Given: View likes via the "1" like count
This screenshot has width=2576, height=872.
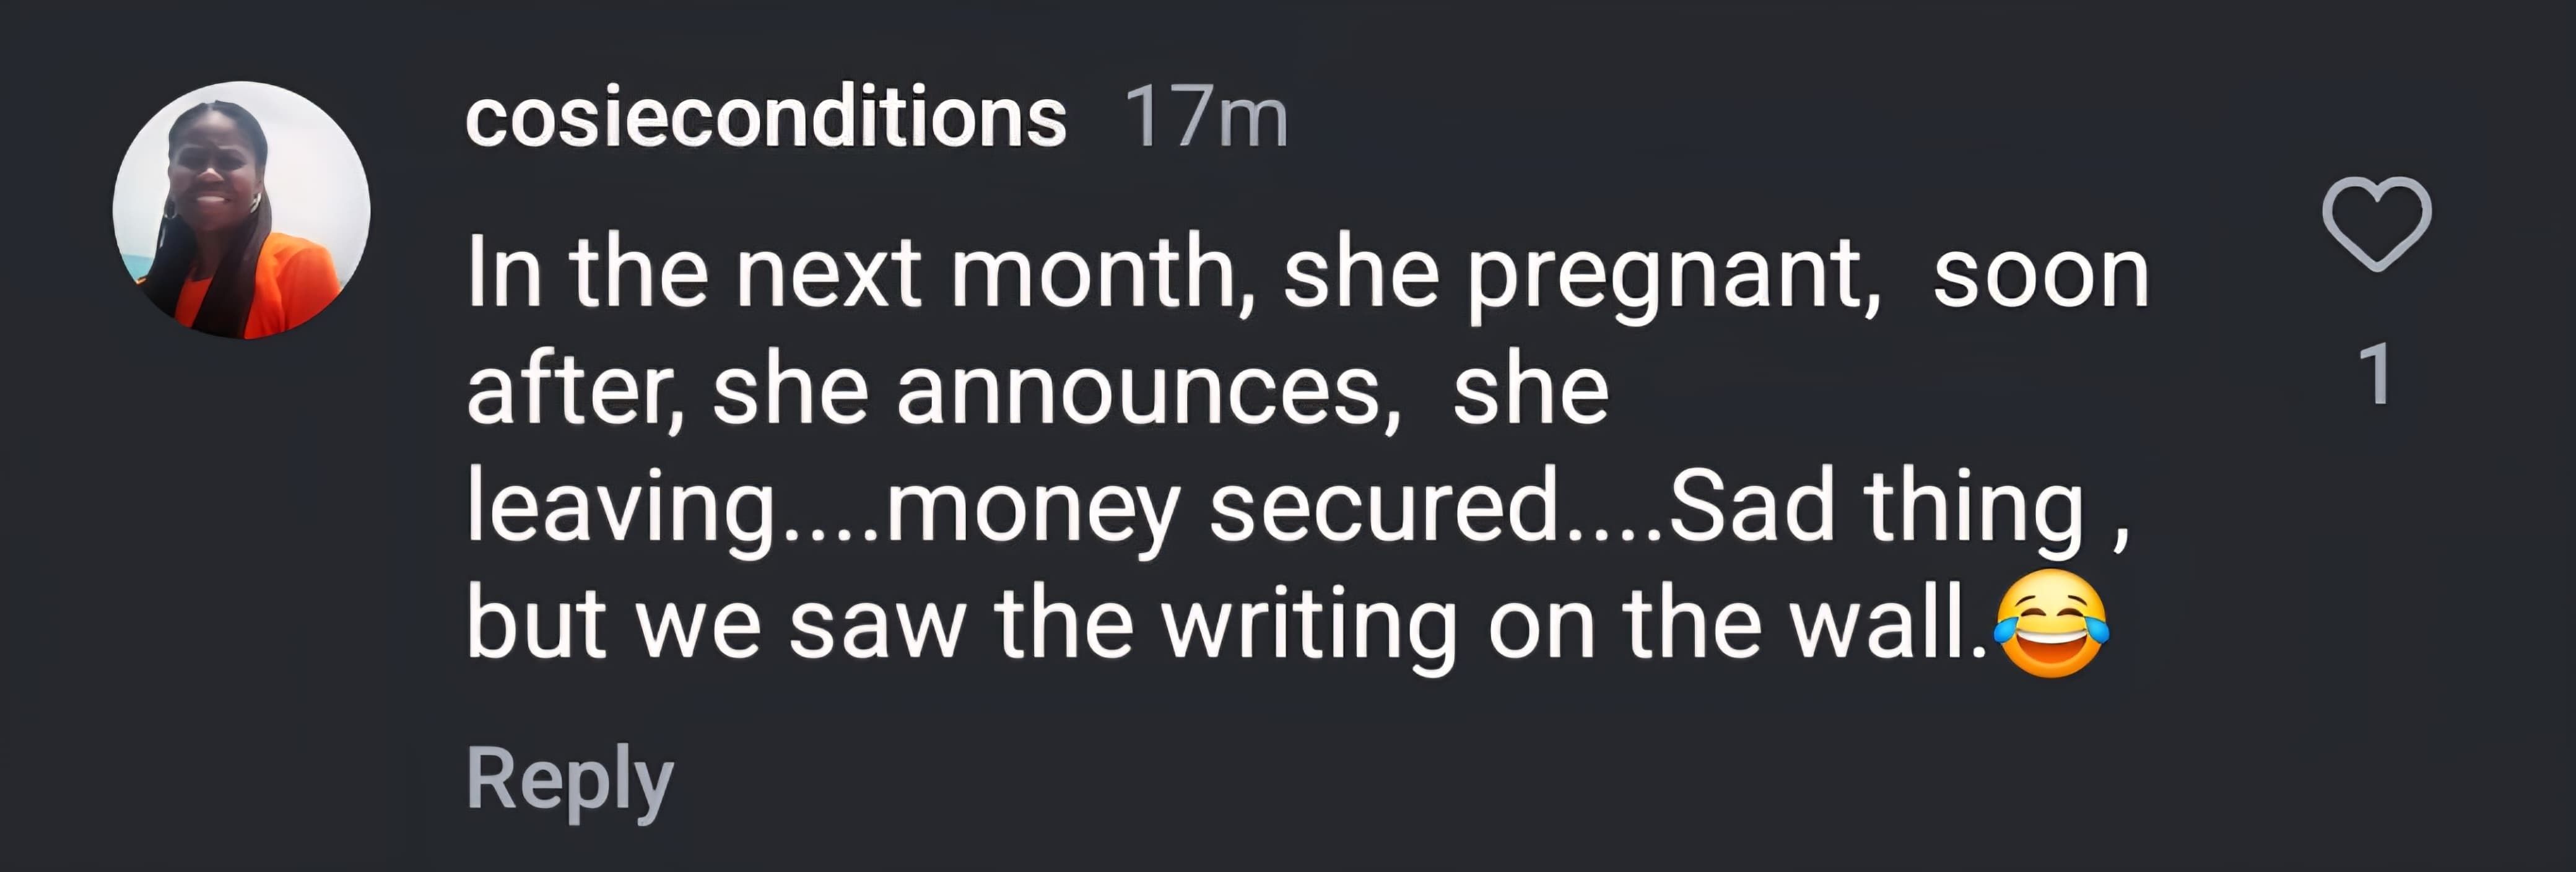Looking at the screenshot, I should point(2376,374).
